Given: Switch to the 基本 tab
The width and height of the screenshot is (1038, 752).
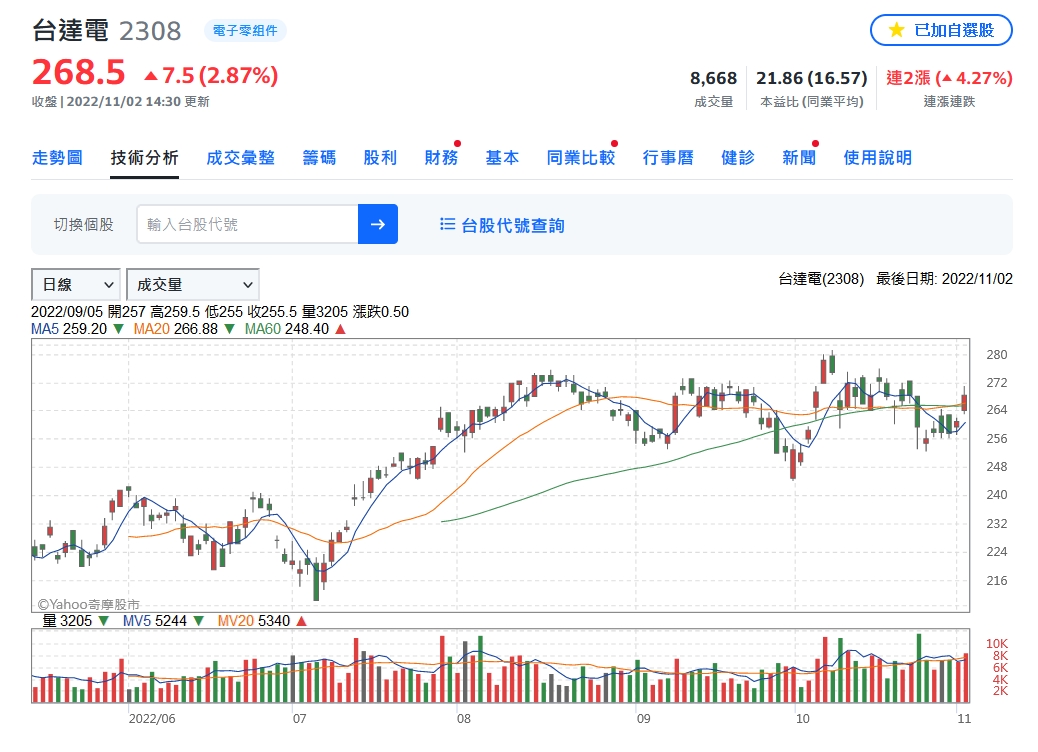Looking at the screenshot, I should click(502, 158).
